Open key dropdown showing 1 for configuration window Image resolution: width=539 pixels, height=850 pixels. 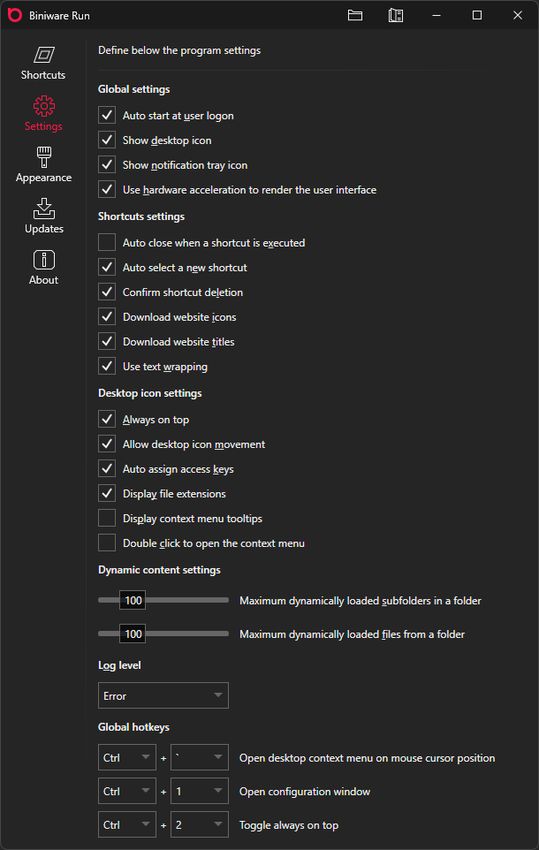200,791
